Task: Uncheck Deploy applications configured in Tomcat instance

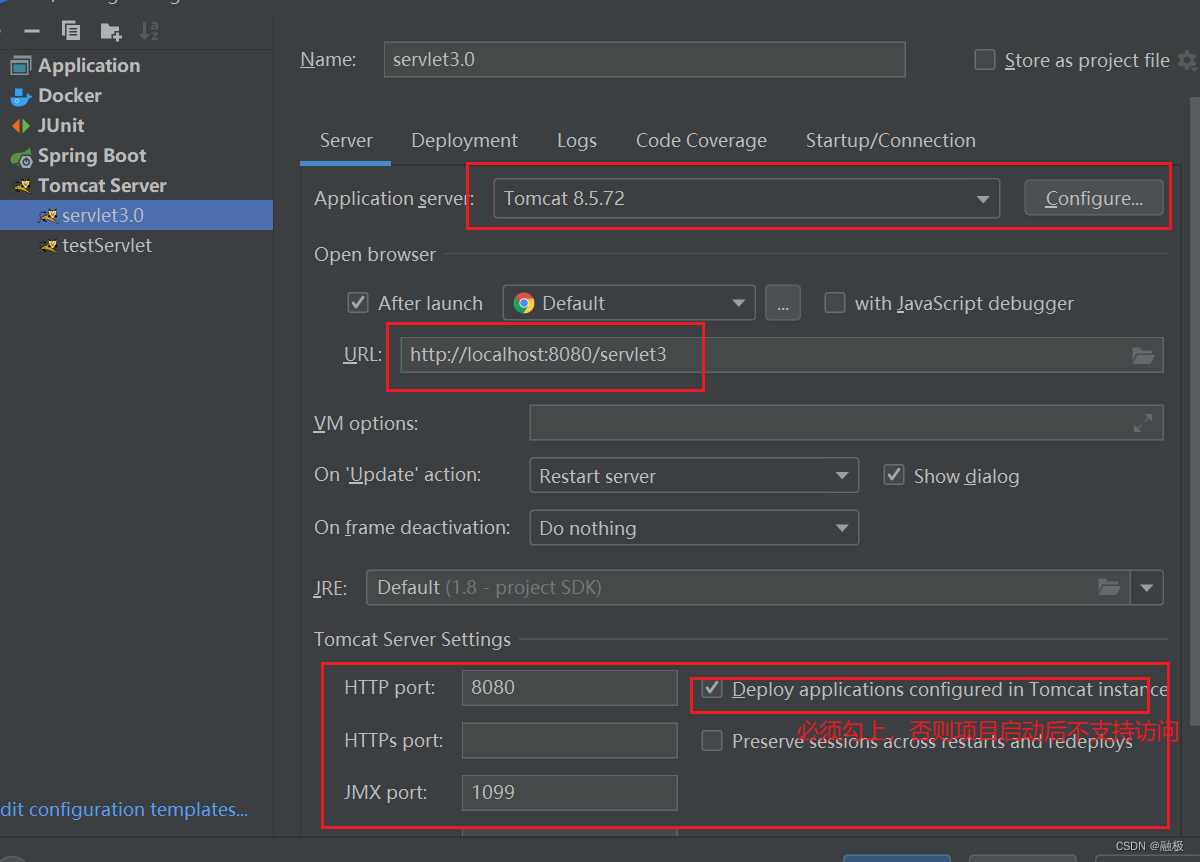Action: [712, 688]
